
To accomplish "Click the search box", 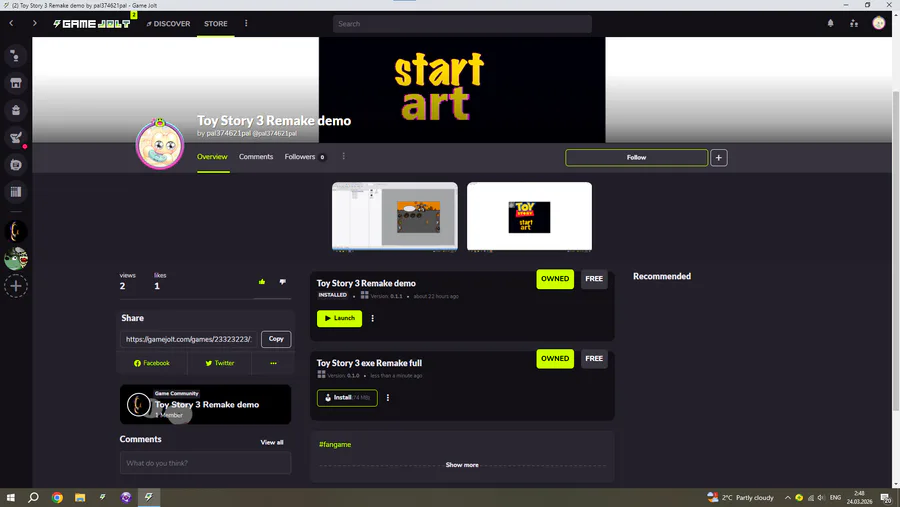I will pos(462,24).
